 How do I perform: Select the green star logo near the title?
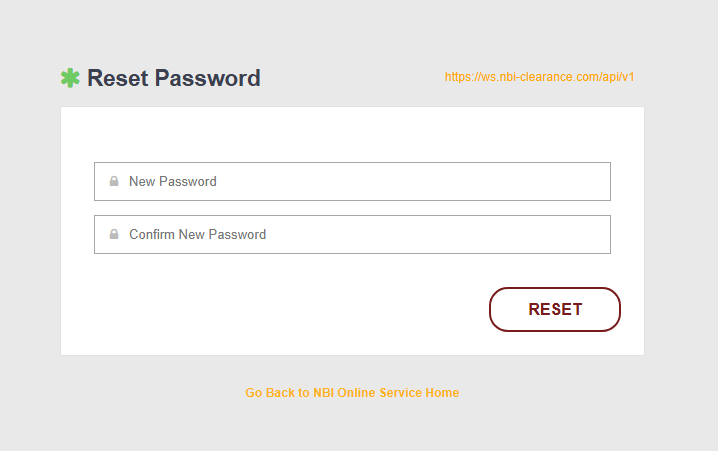[x=70, y=78]
